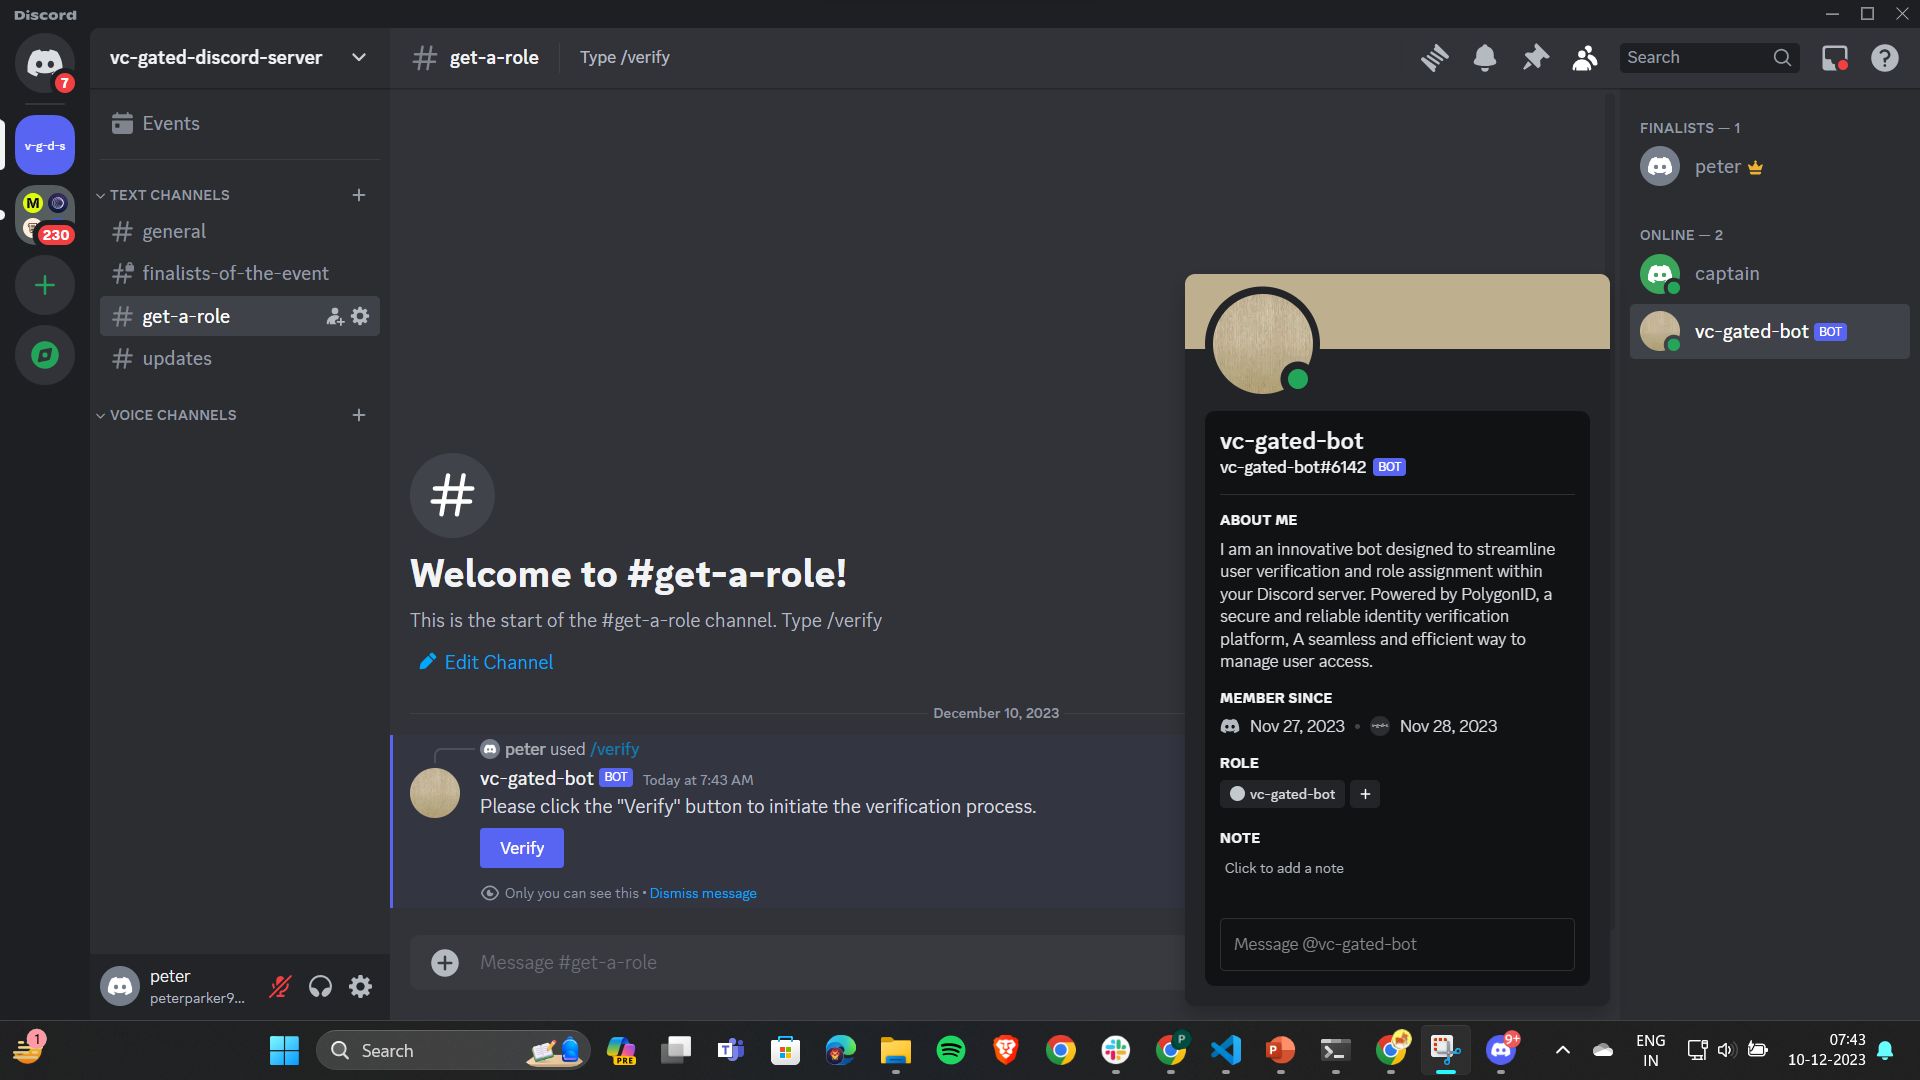Open the Inbox icon
Image resolution: width=1920 pixels, height=1080 pixels.
point(1835,58)
